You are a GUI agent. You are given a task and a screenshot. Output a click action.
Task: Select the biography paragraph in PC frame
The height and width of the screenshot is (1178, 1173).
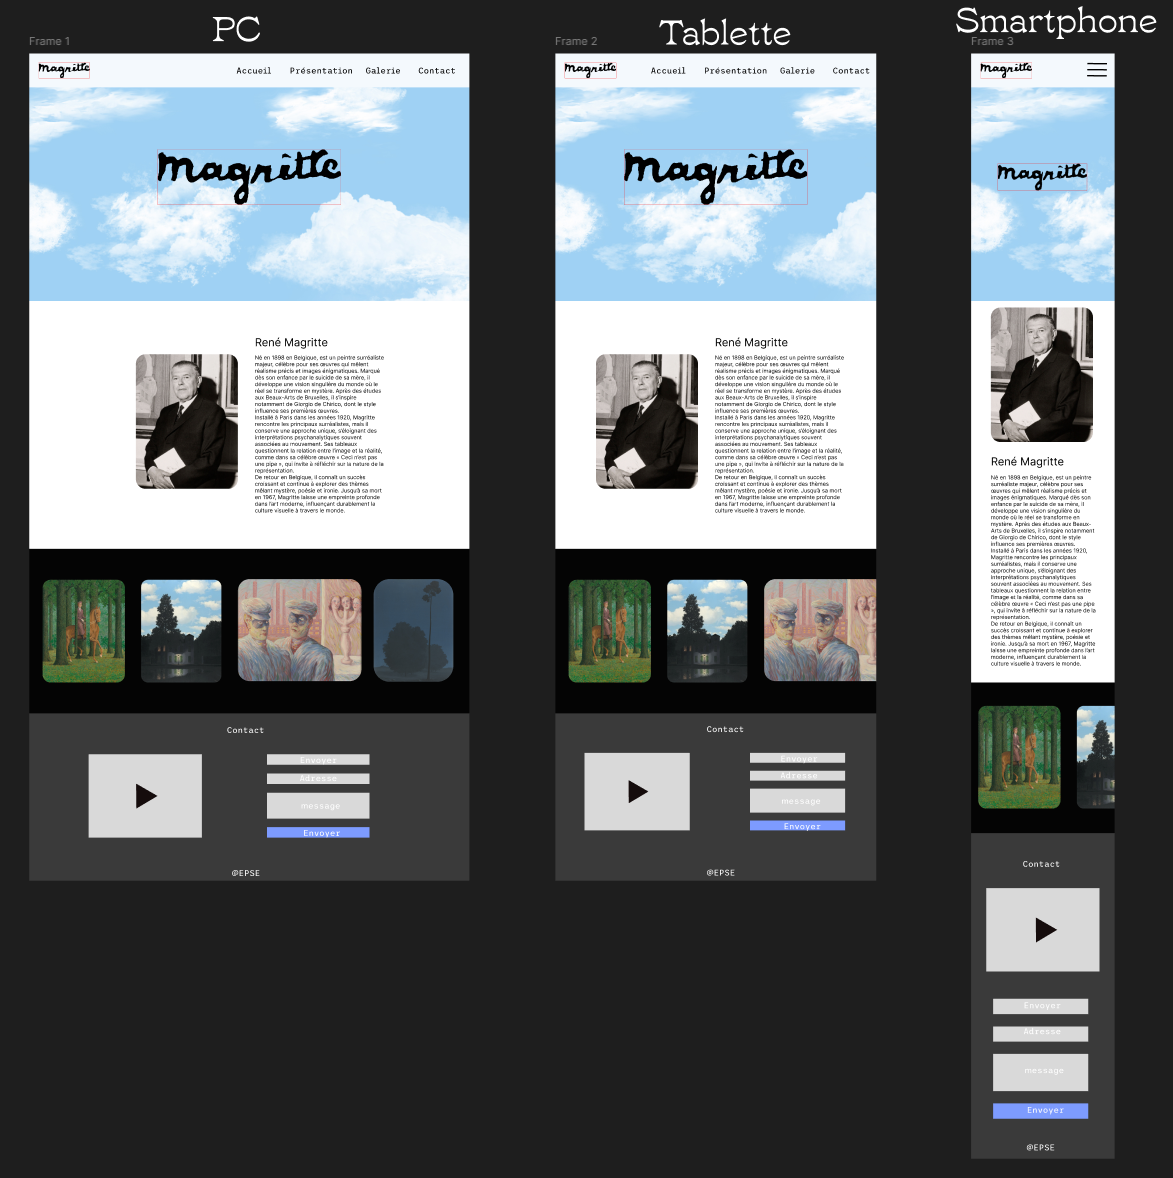click(x=319, y=434)
